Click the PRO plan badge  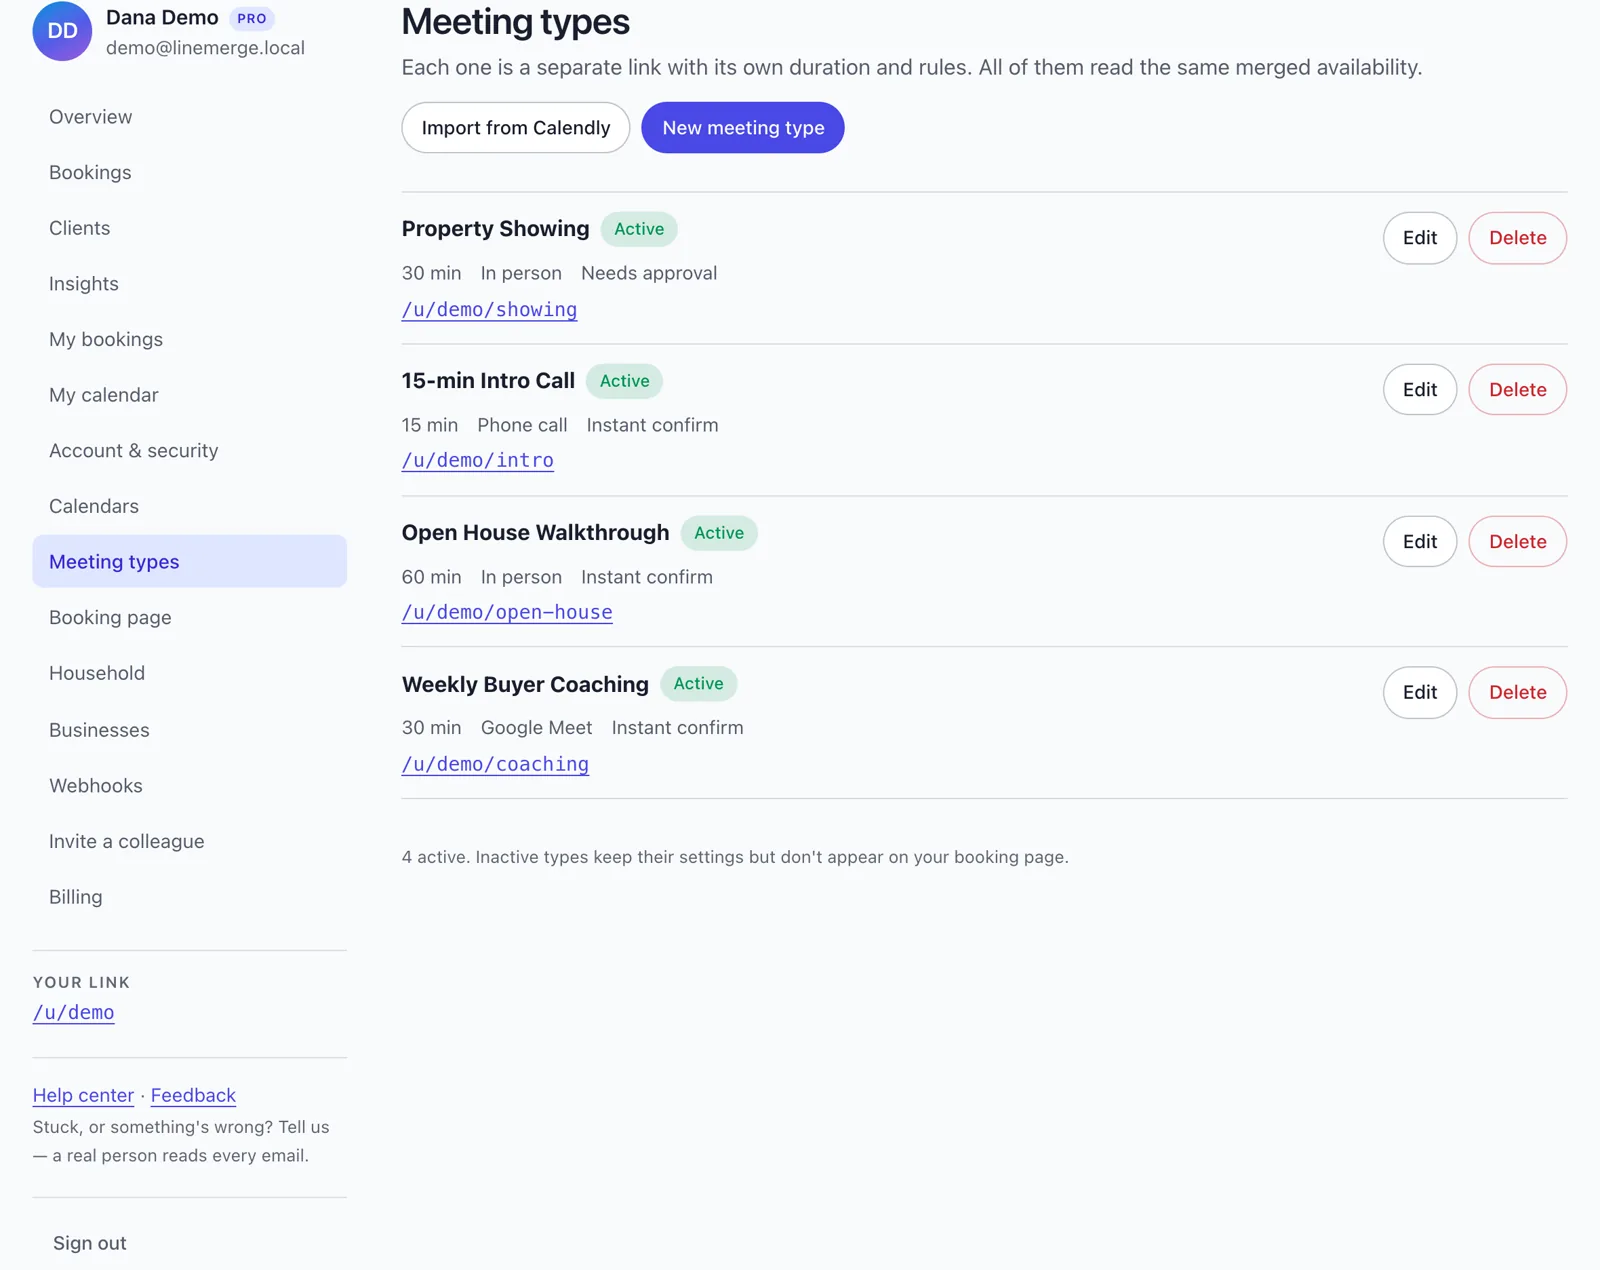(x=252, y=19)
